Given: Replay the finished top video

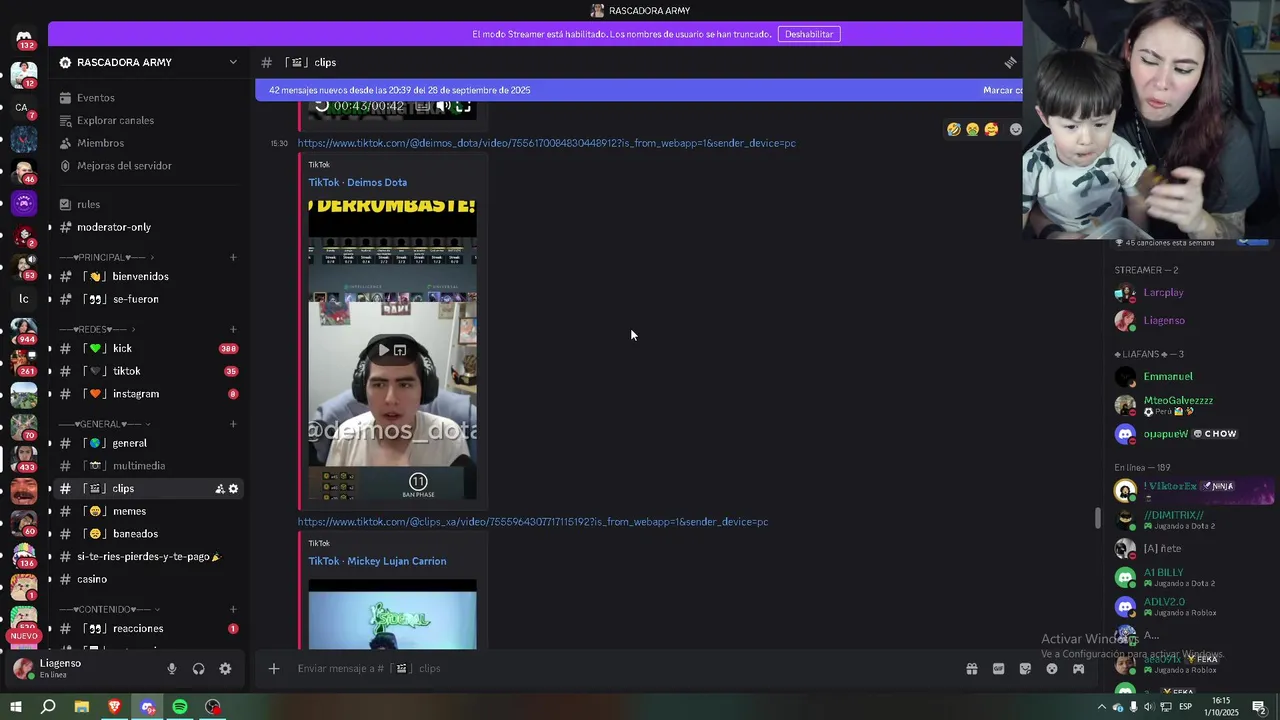Looking at the screenshot, I should pyautogui.click(x=321, y=106).
